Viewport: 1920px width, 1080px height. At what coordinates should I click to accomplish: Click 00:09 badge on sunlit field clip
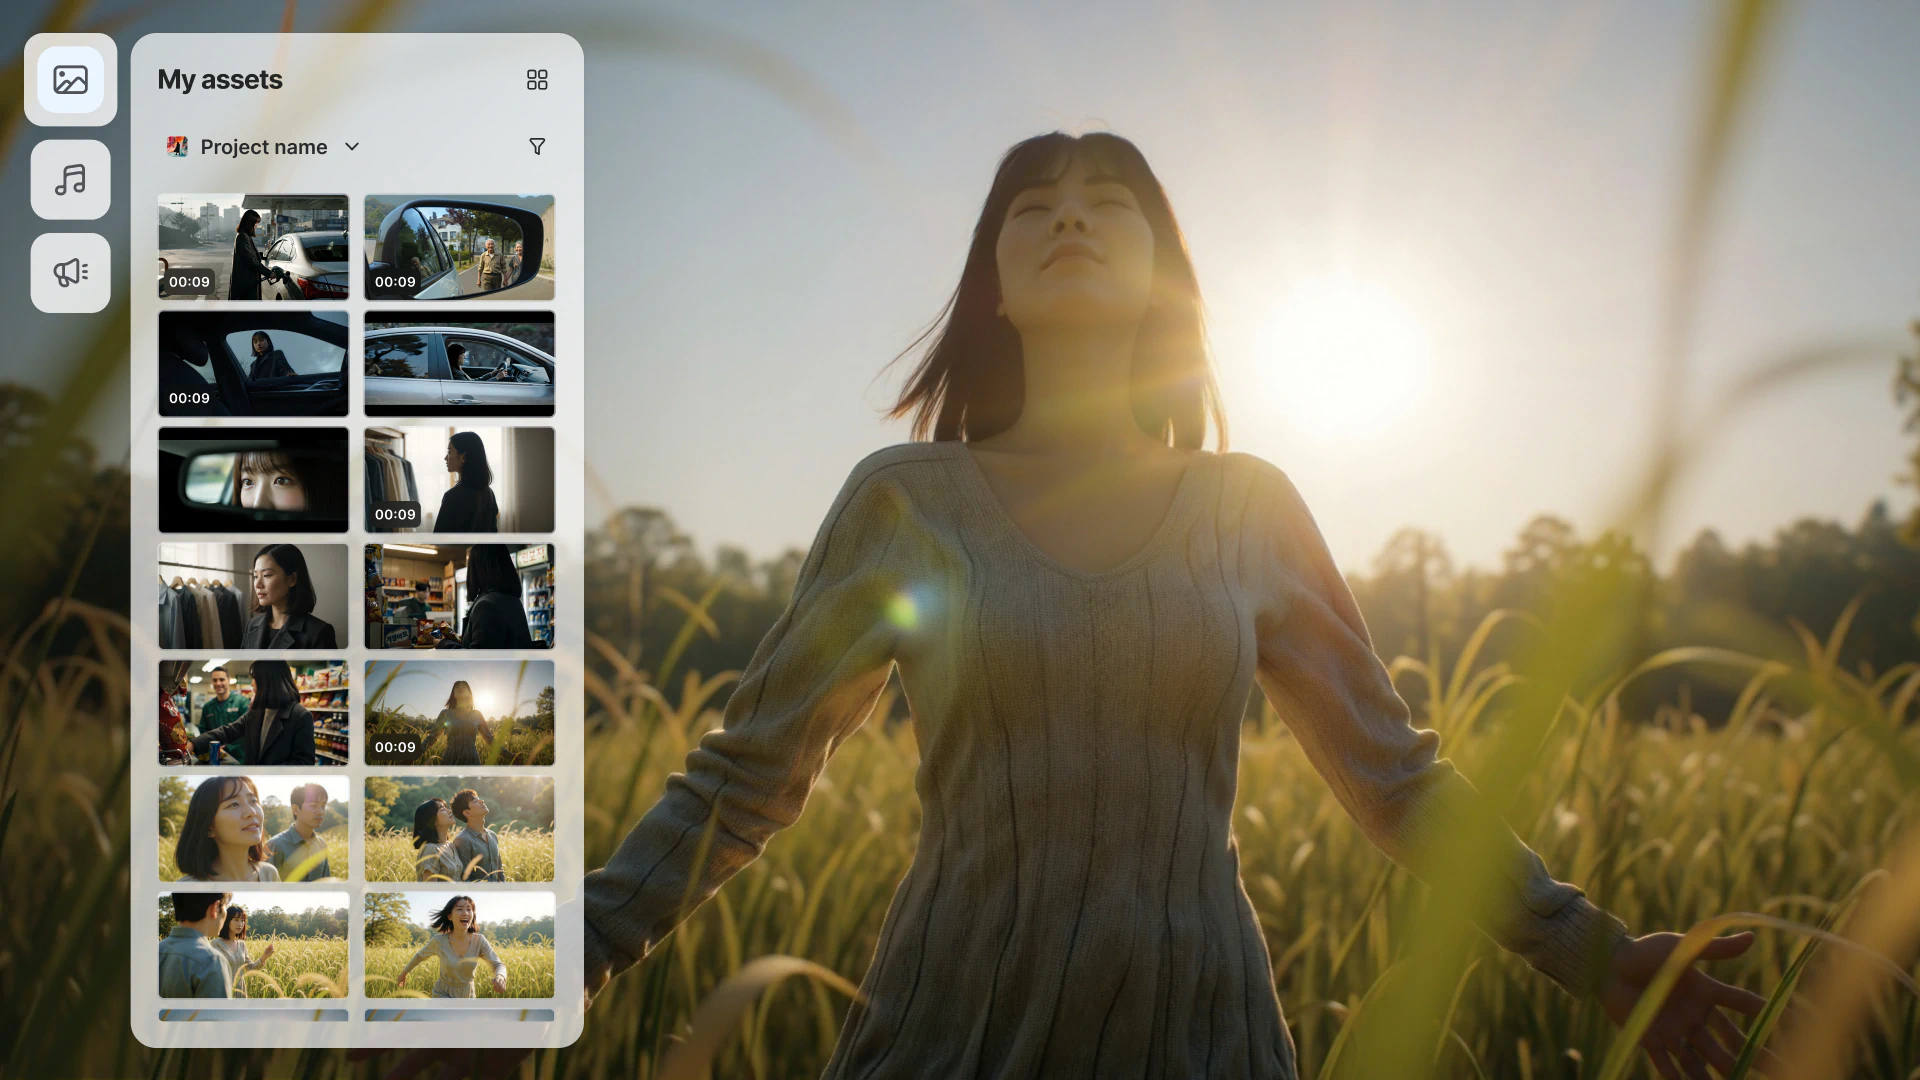(x=395, y=747)
